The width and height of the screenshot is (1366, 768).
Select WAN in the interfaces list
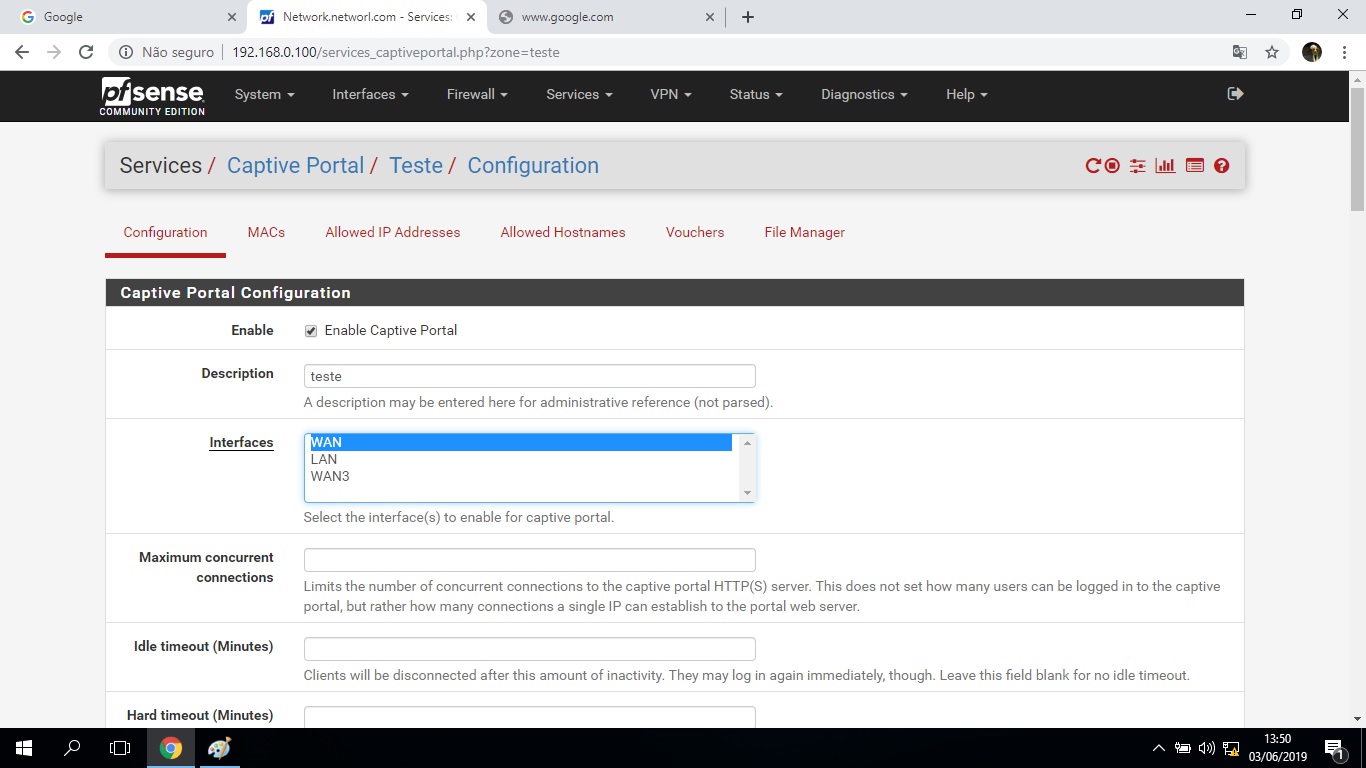pos(520,443)
